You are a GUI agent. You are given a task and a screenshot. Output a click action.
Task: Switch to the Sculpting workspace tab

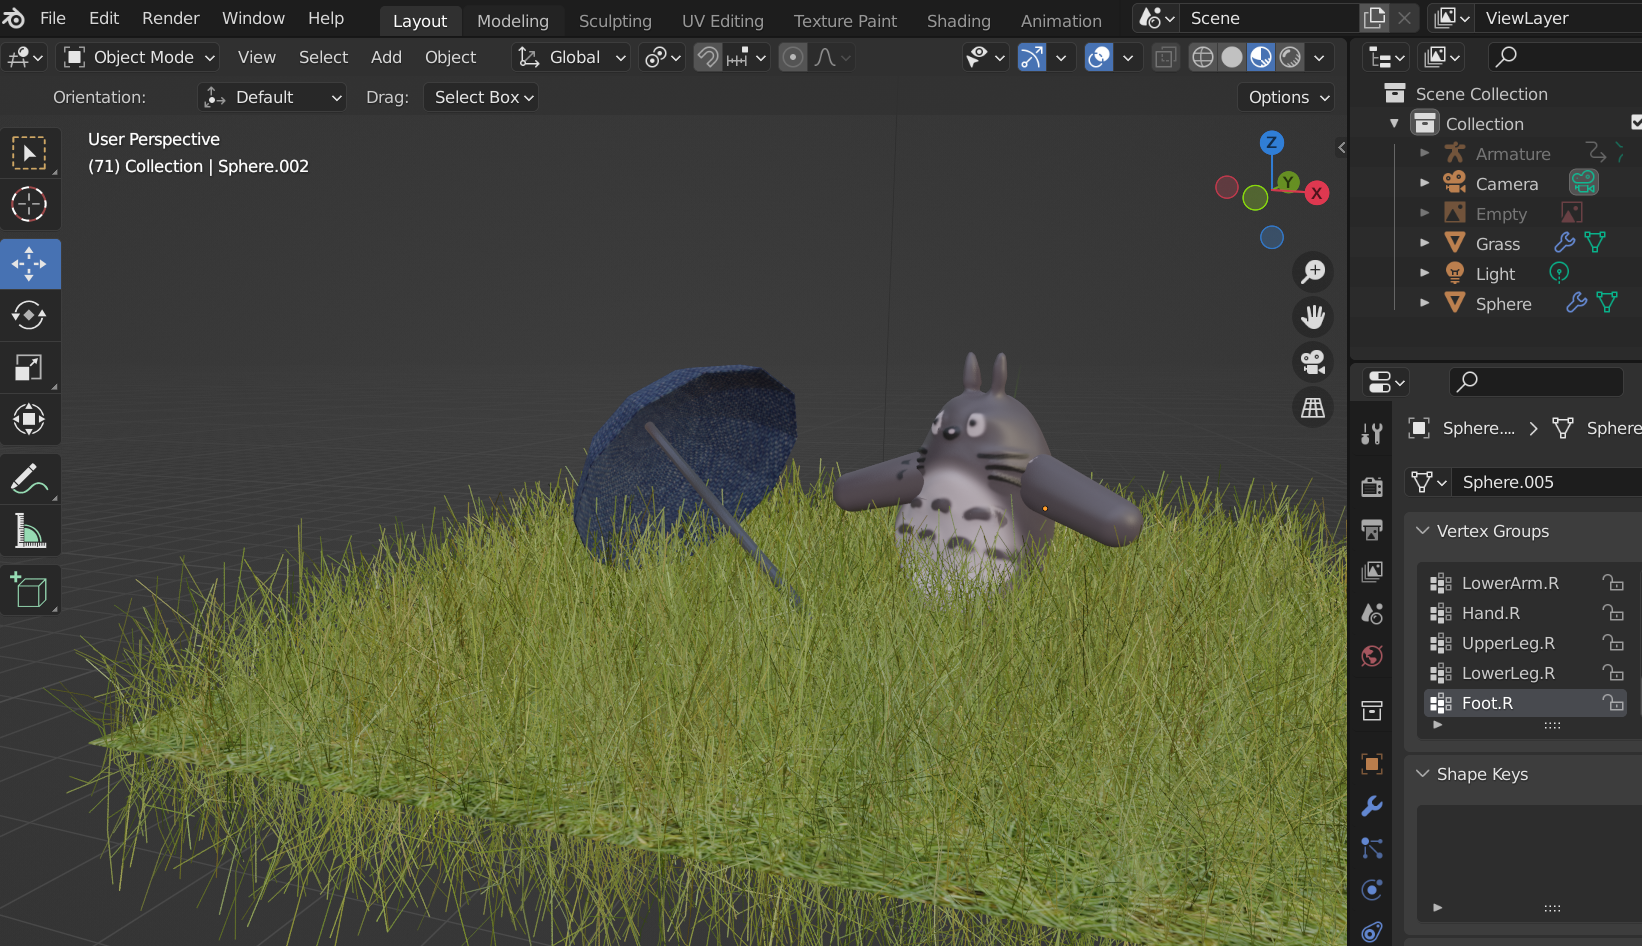tap(614, 20)
